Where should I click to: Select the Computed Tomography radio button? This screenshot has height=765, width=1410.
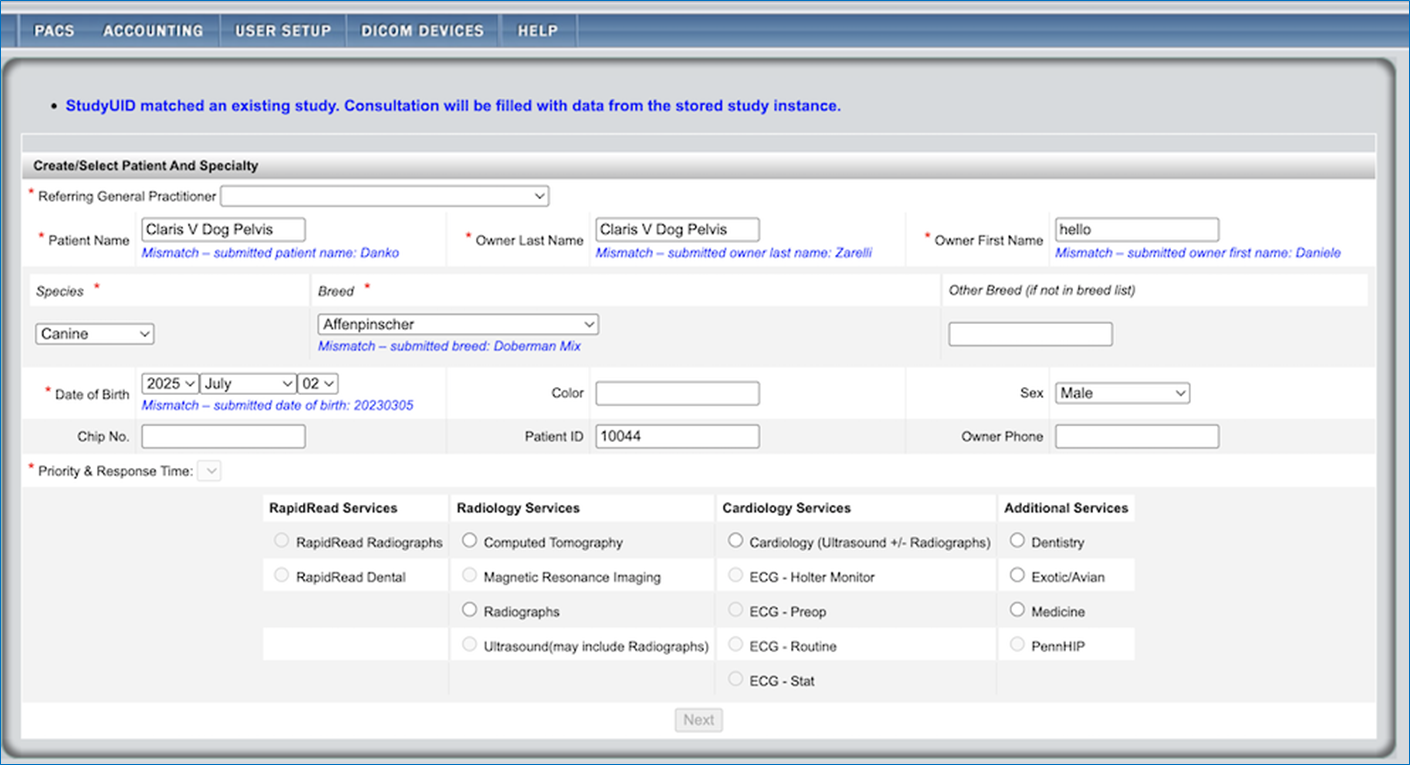pos(469,539)
